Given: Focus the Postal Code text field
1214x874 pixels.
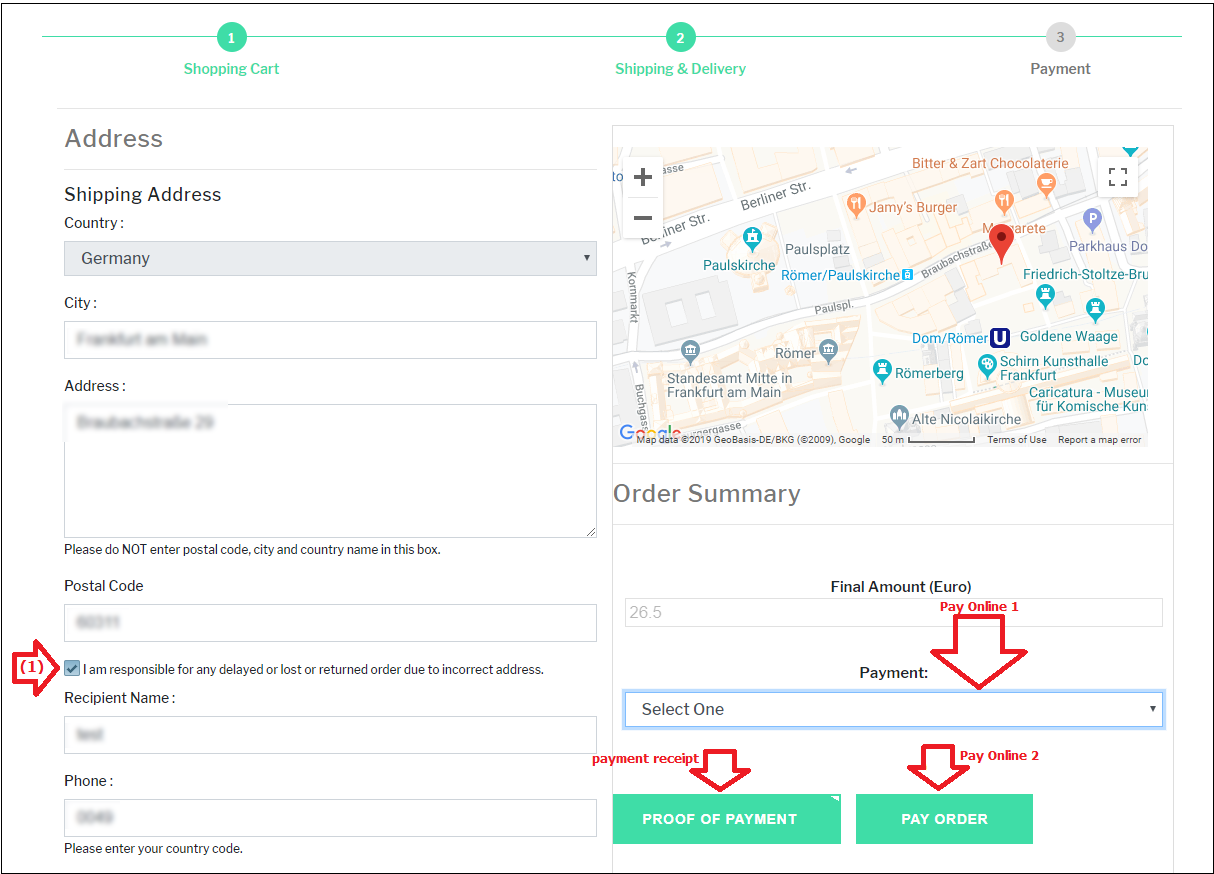Looking at the screenshot, I should pos(330,623).
